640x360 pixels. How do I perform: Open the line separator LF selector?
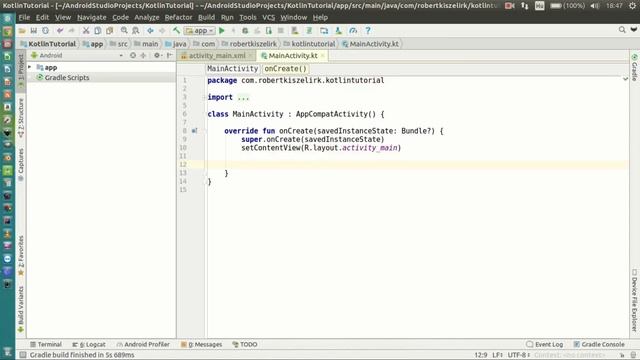pyautogui.click(x=497, y=355)
